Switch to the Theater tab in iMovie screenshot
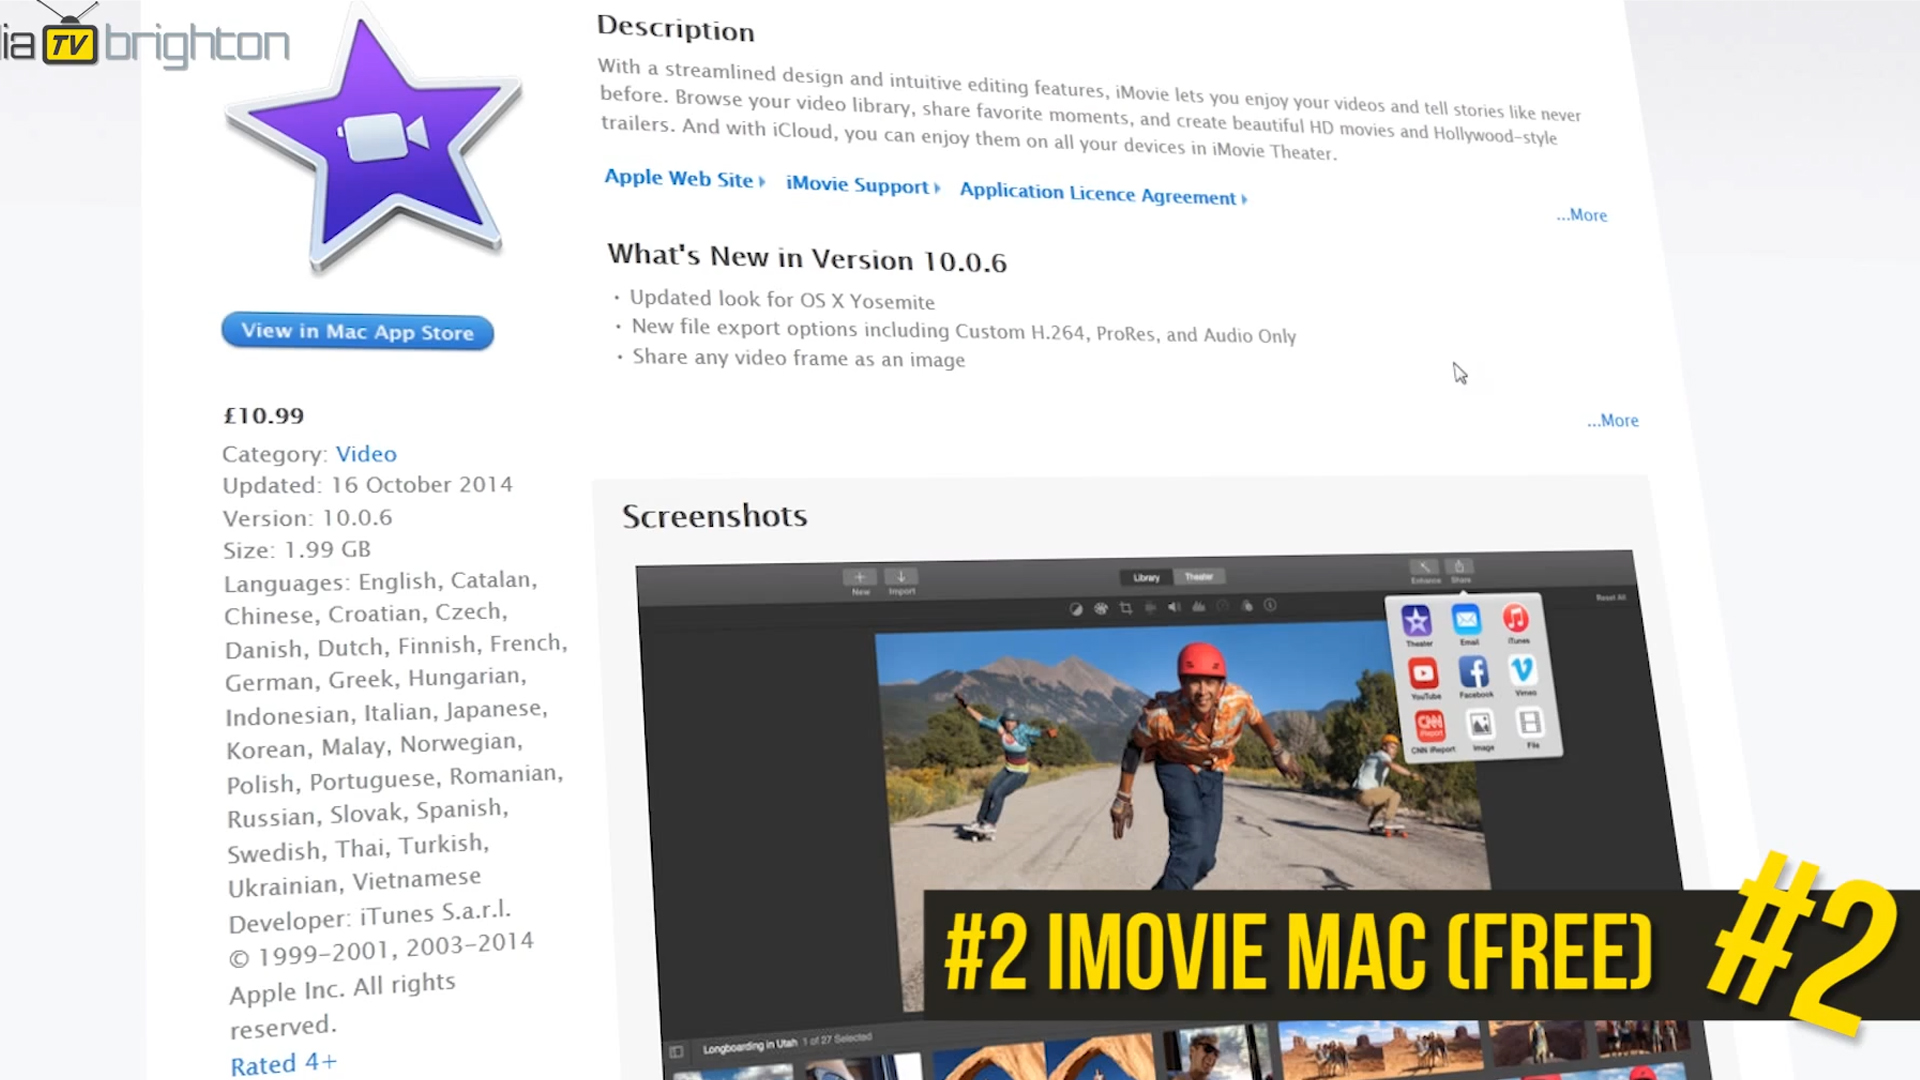 point(1199,576)
